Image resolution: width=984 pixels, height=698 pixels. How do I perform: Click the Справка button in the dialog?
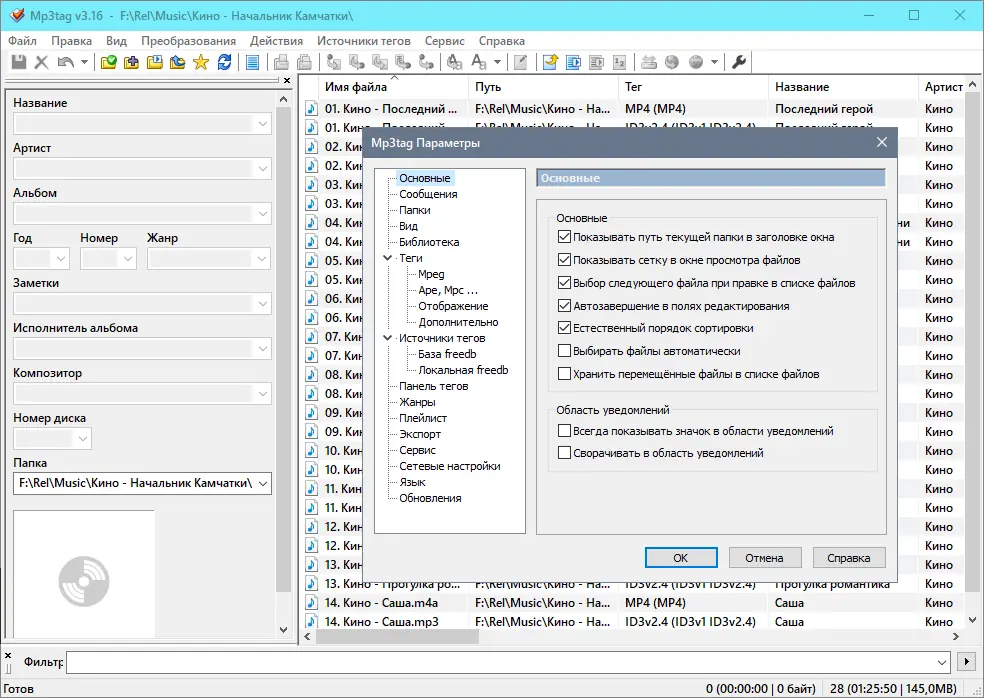coord(848,557)
